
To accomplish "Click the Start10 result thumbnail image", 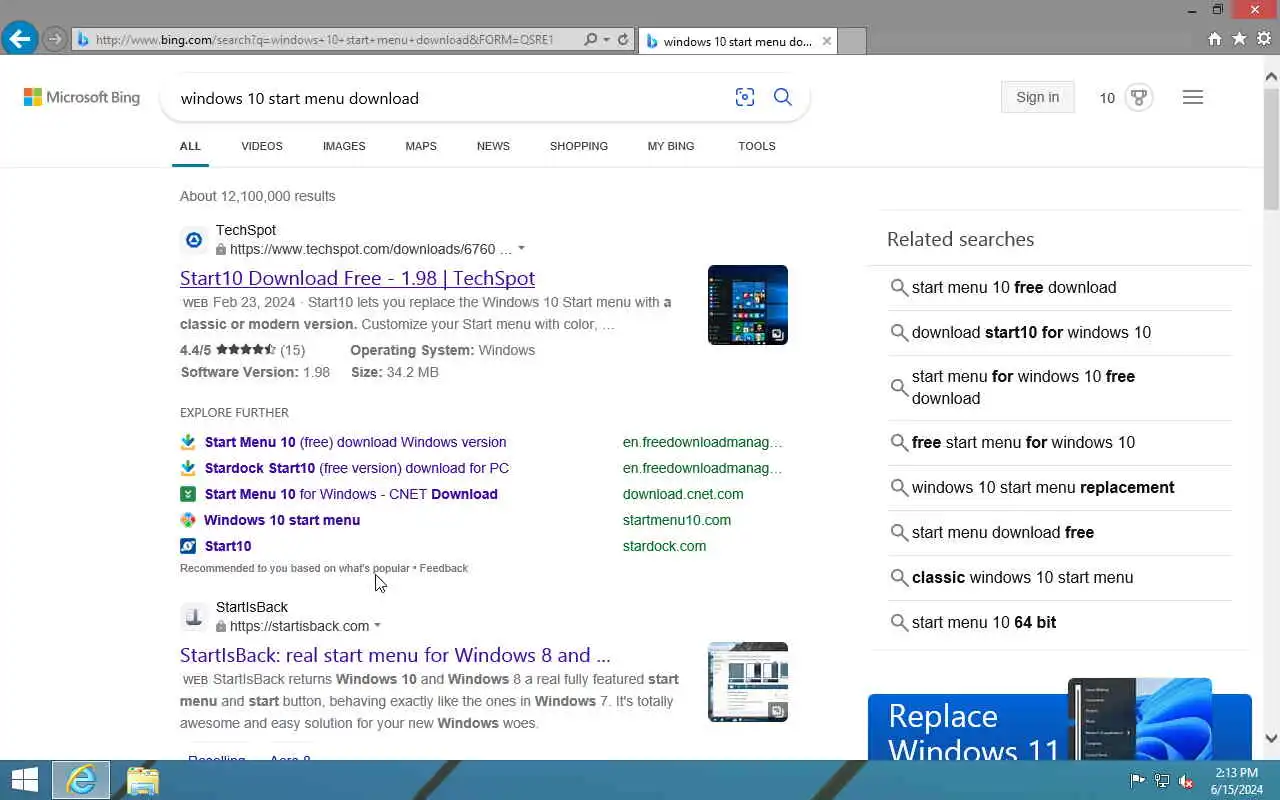I will click(748, 305).
